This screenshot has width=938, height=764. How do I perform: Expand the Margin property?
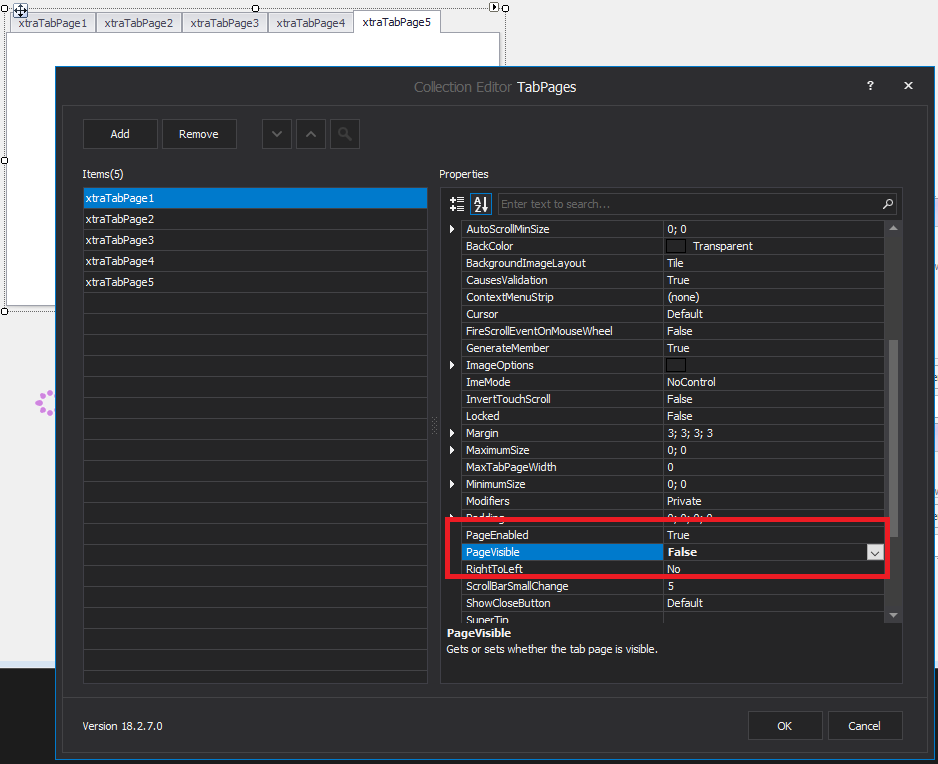[452, 433]
